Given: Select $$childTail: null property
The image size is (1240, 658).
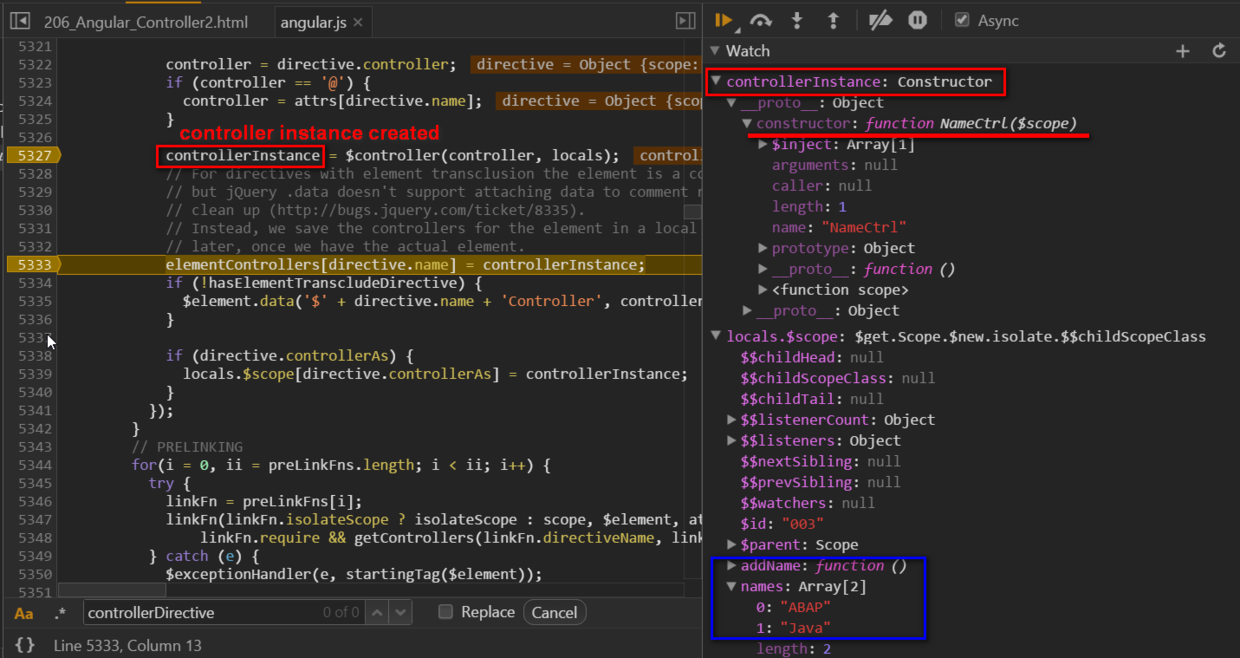Looking at the screenshot, I should tap(812, 399).
